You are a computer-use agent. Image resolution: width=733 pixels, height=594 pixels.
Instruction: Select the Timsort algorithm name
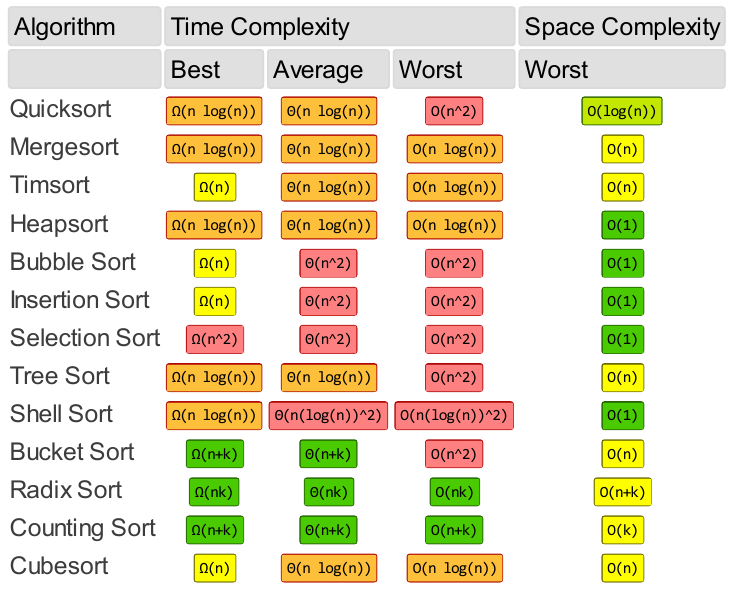(x=50, y=185)
